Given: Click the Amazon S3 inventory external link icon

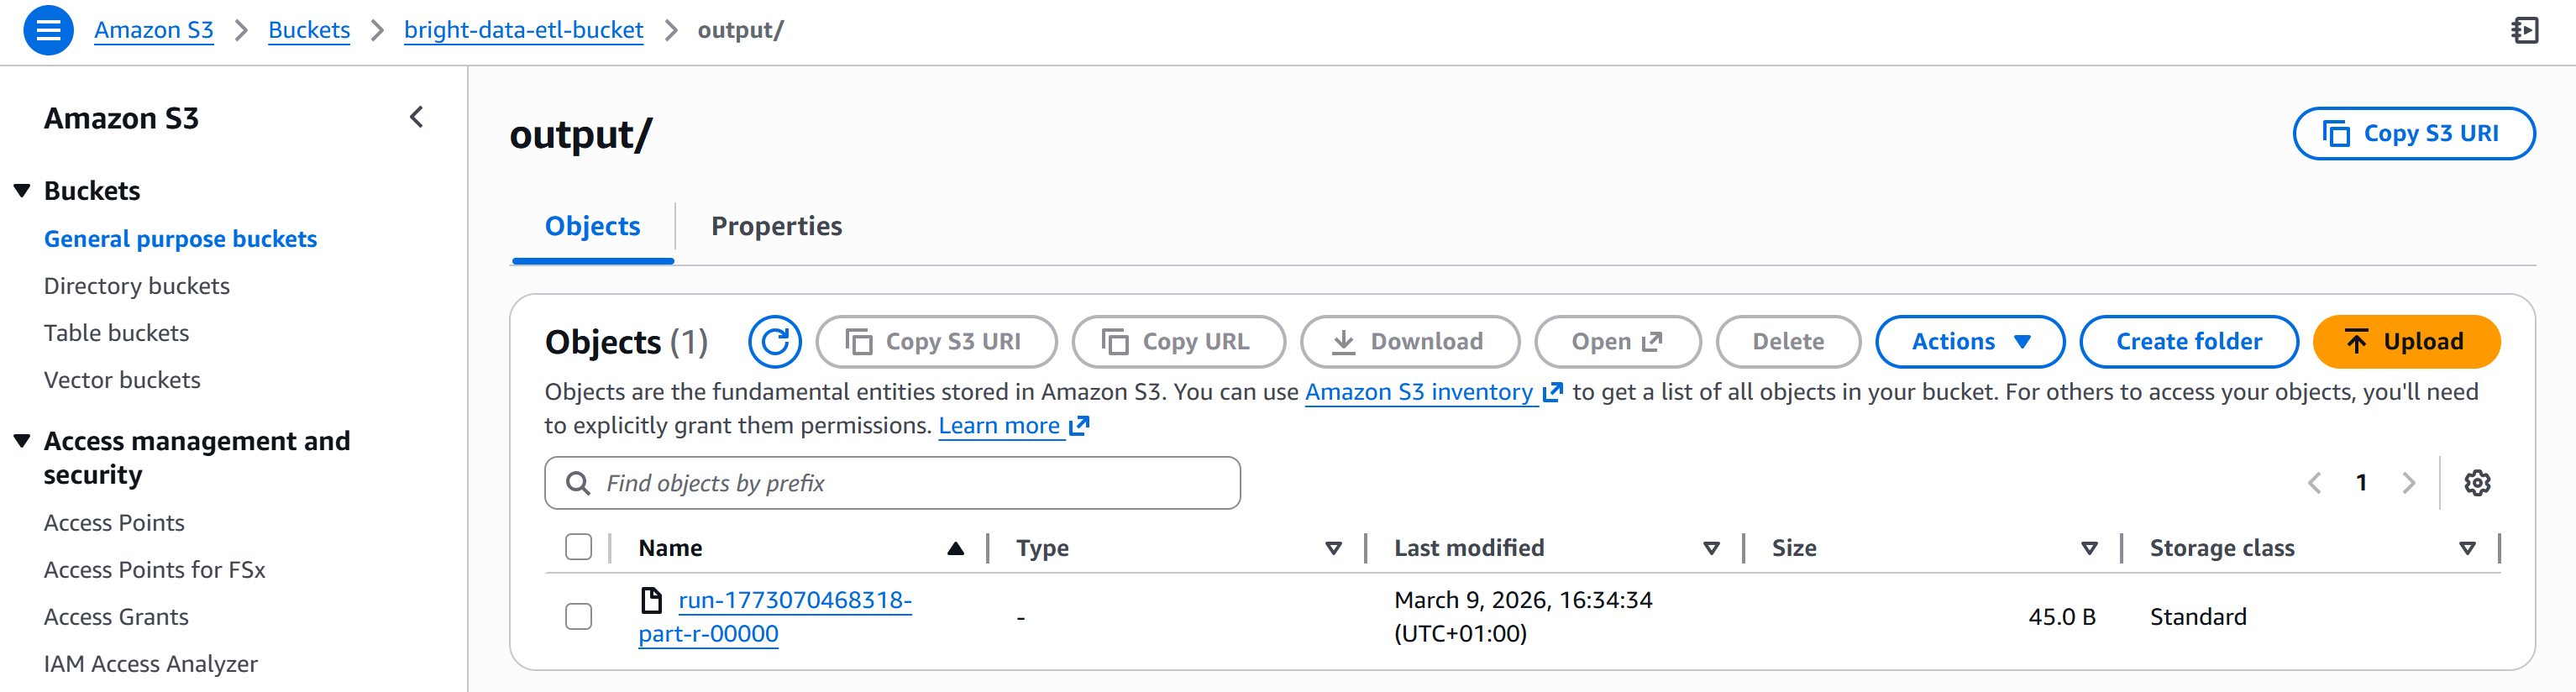Looking at the screenshot, I should 1552,392.
